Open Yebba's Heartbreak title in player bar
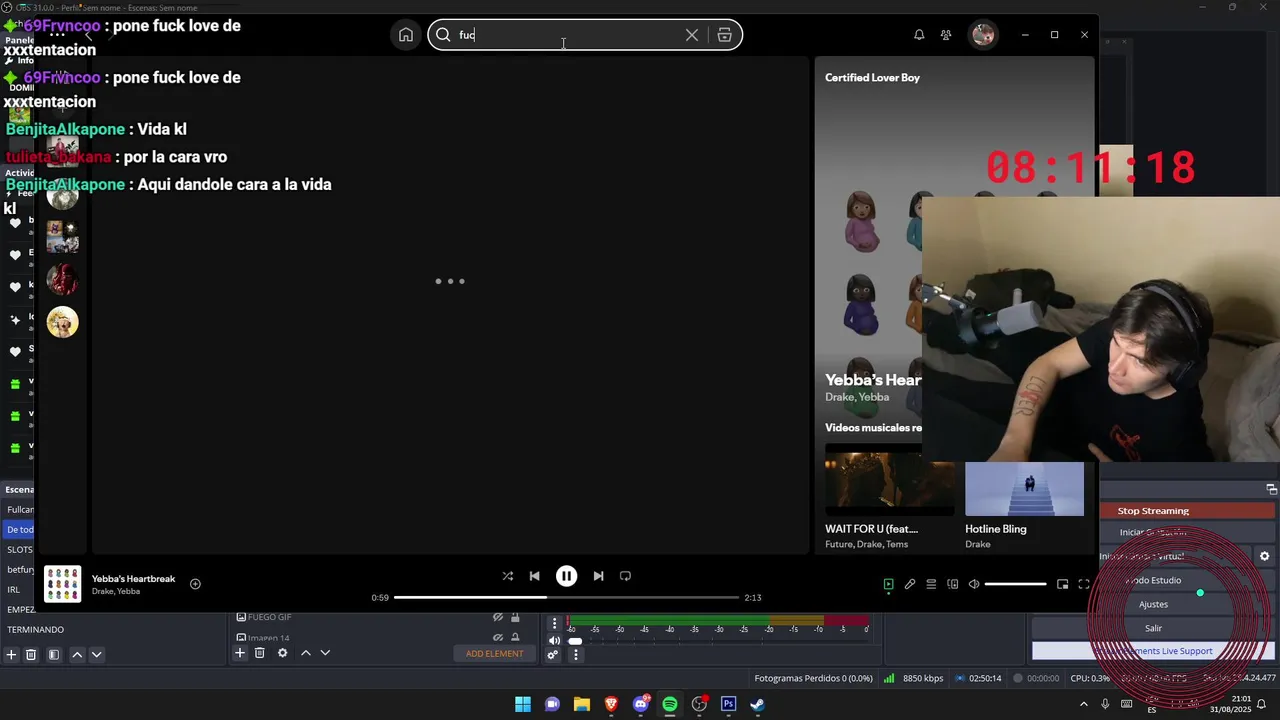Viewport: 1280px width, 720px height. [133, 579]
